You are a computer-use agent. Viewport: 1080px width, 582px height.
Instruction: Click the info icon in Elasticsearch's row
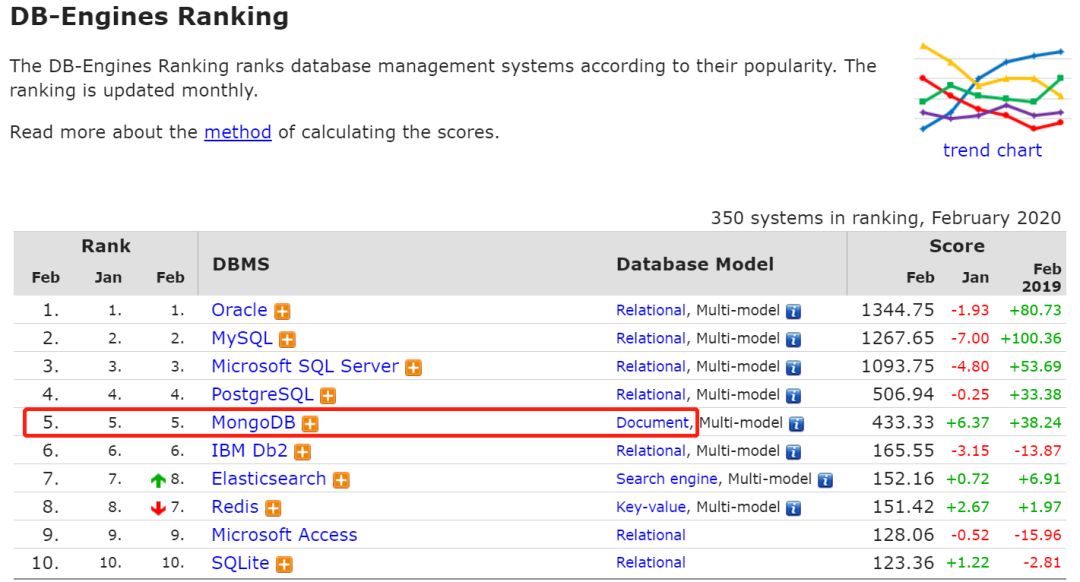click(825, 479)
